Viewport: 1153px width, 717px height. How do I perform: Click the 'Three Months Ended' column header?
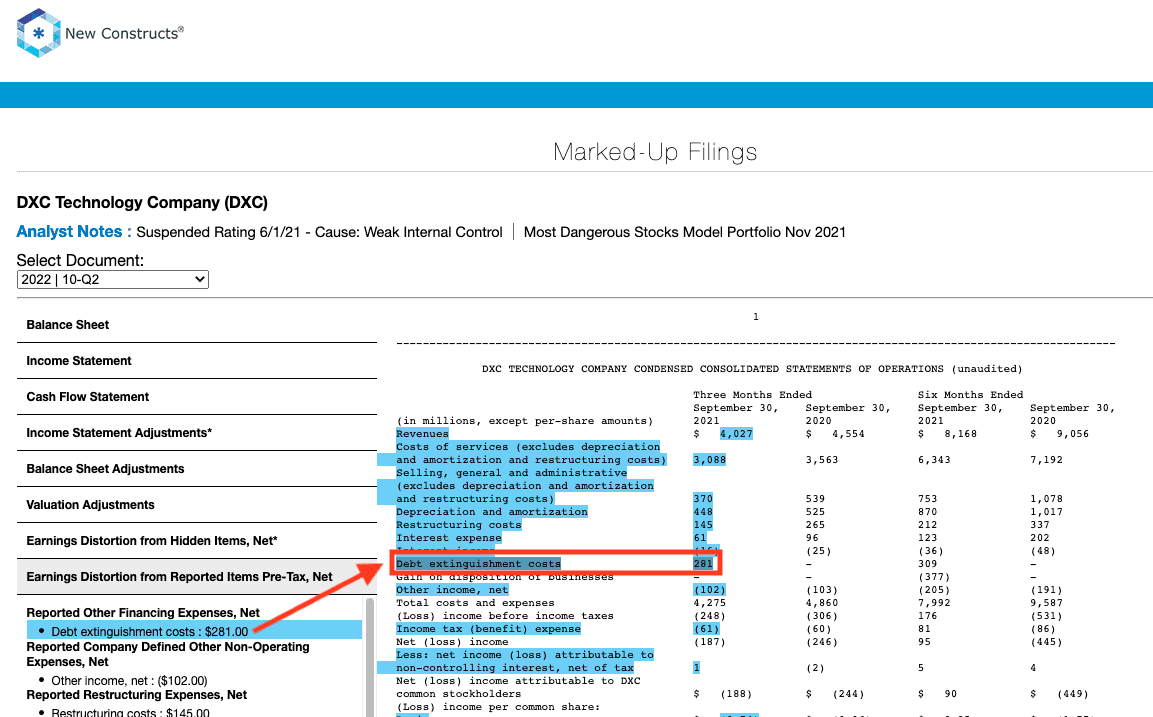752,395
